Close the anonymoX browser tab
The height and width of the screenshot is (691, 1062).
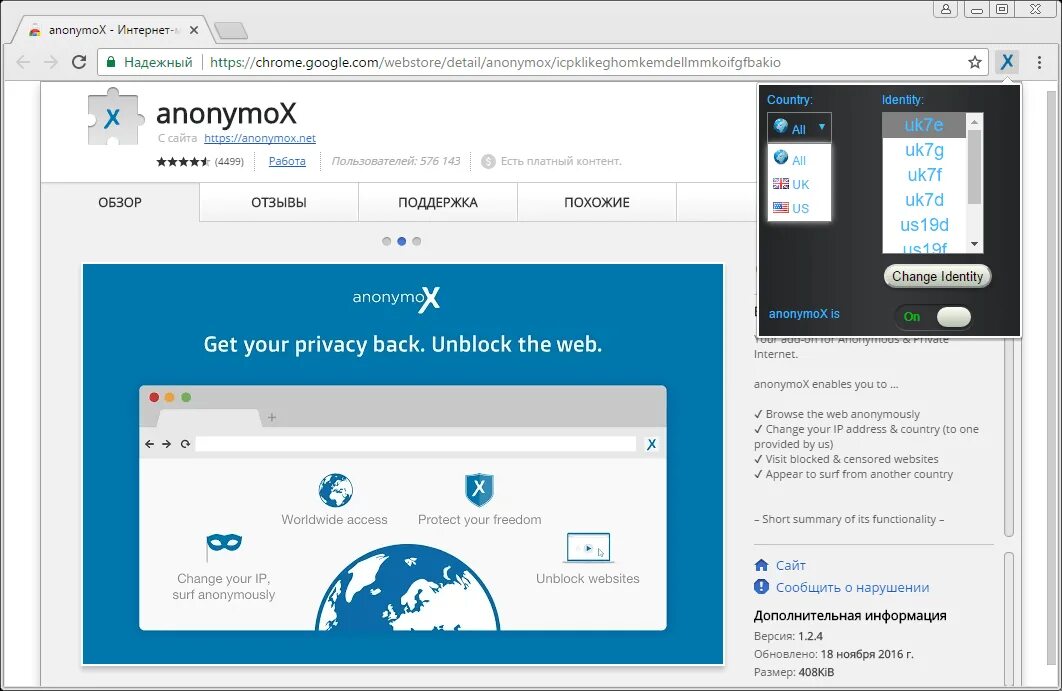click(x=194, y=30)
